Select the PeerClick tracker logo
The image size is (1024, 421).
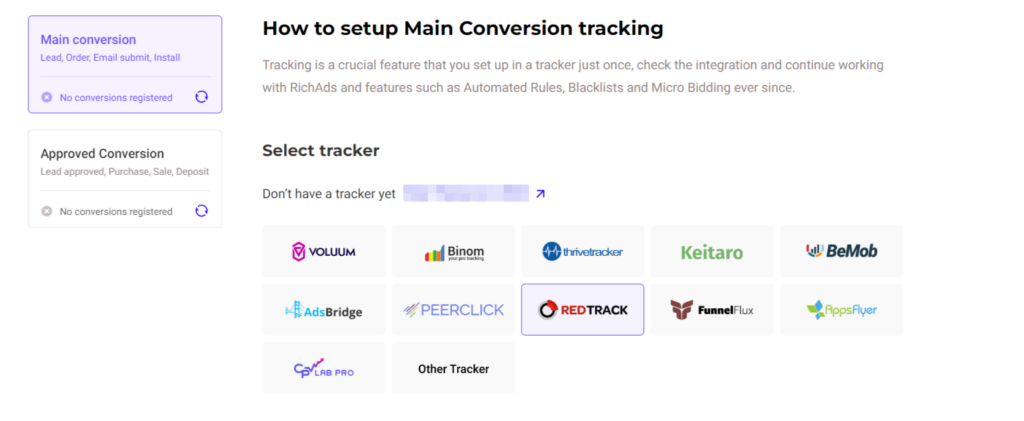pyautogui.click(x=453, y=309)
